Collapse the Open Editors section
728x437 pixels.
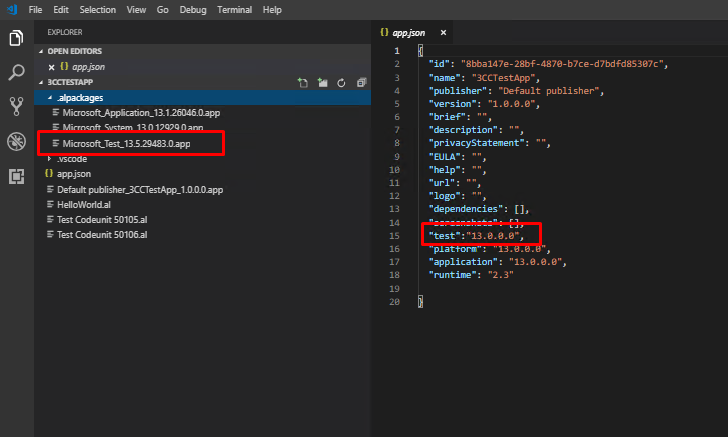click(x=41, y=51)
